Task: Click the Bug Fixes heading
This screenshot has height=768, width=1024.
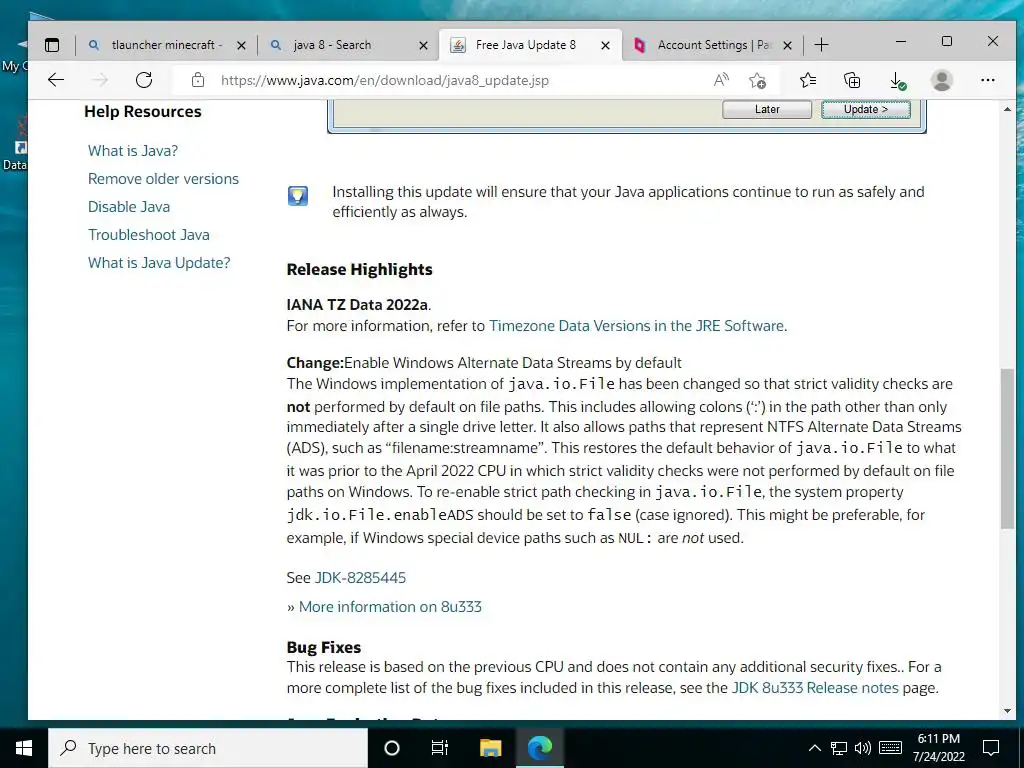Action: 323,647
